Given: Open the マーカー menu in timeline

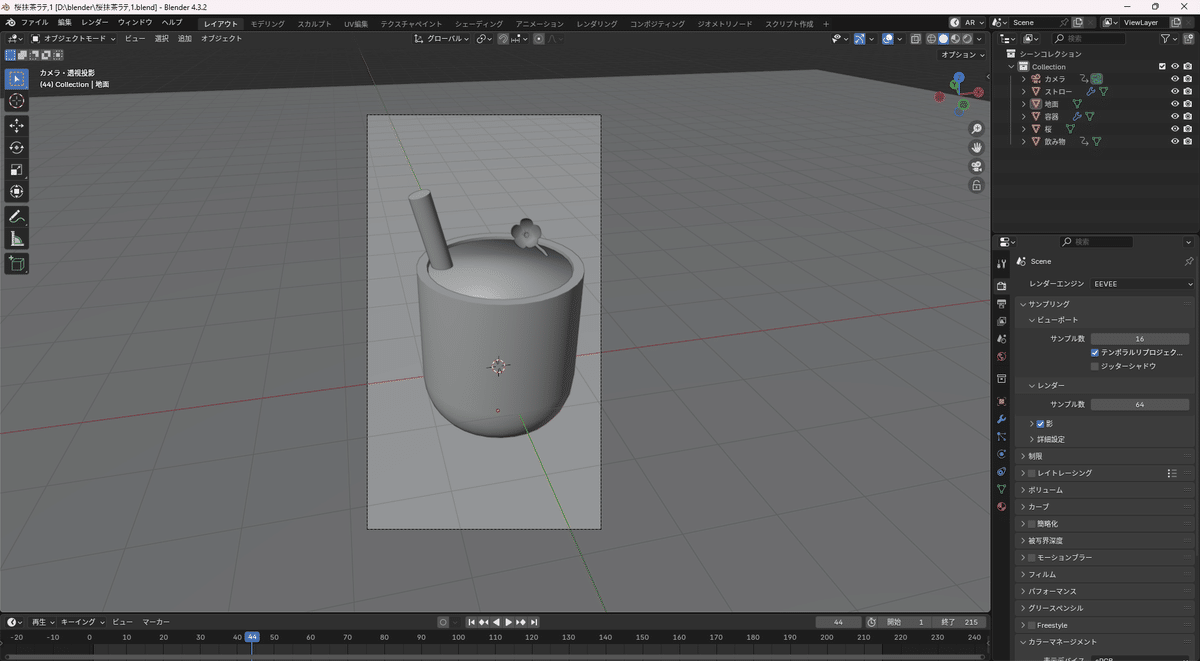Looking at the screenshot, I should pos(156,622).
